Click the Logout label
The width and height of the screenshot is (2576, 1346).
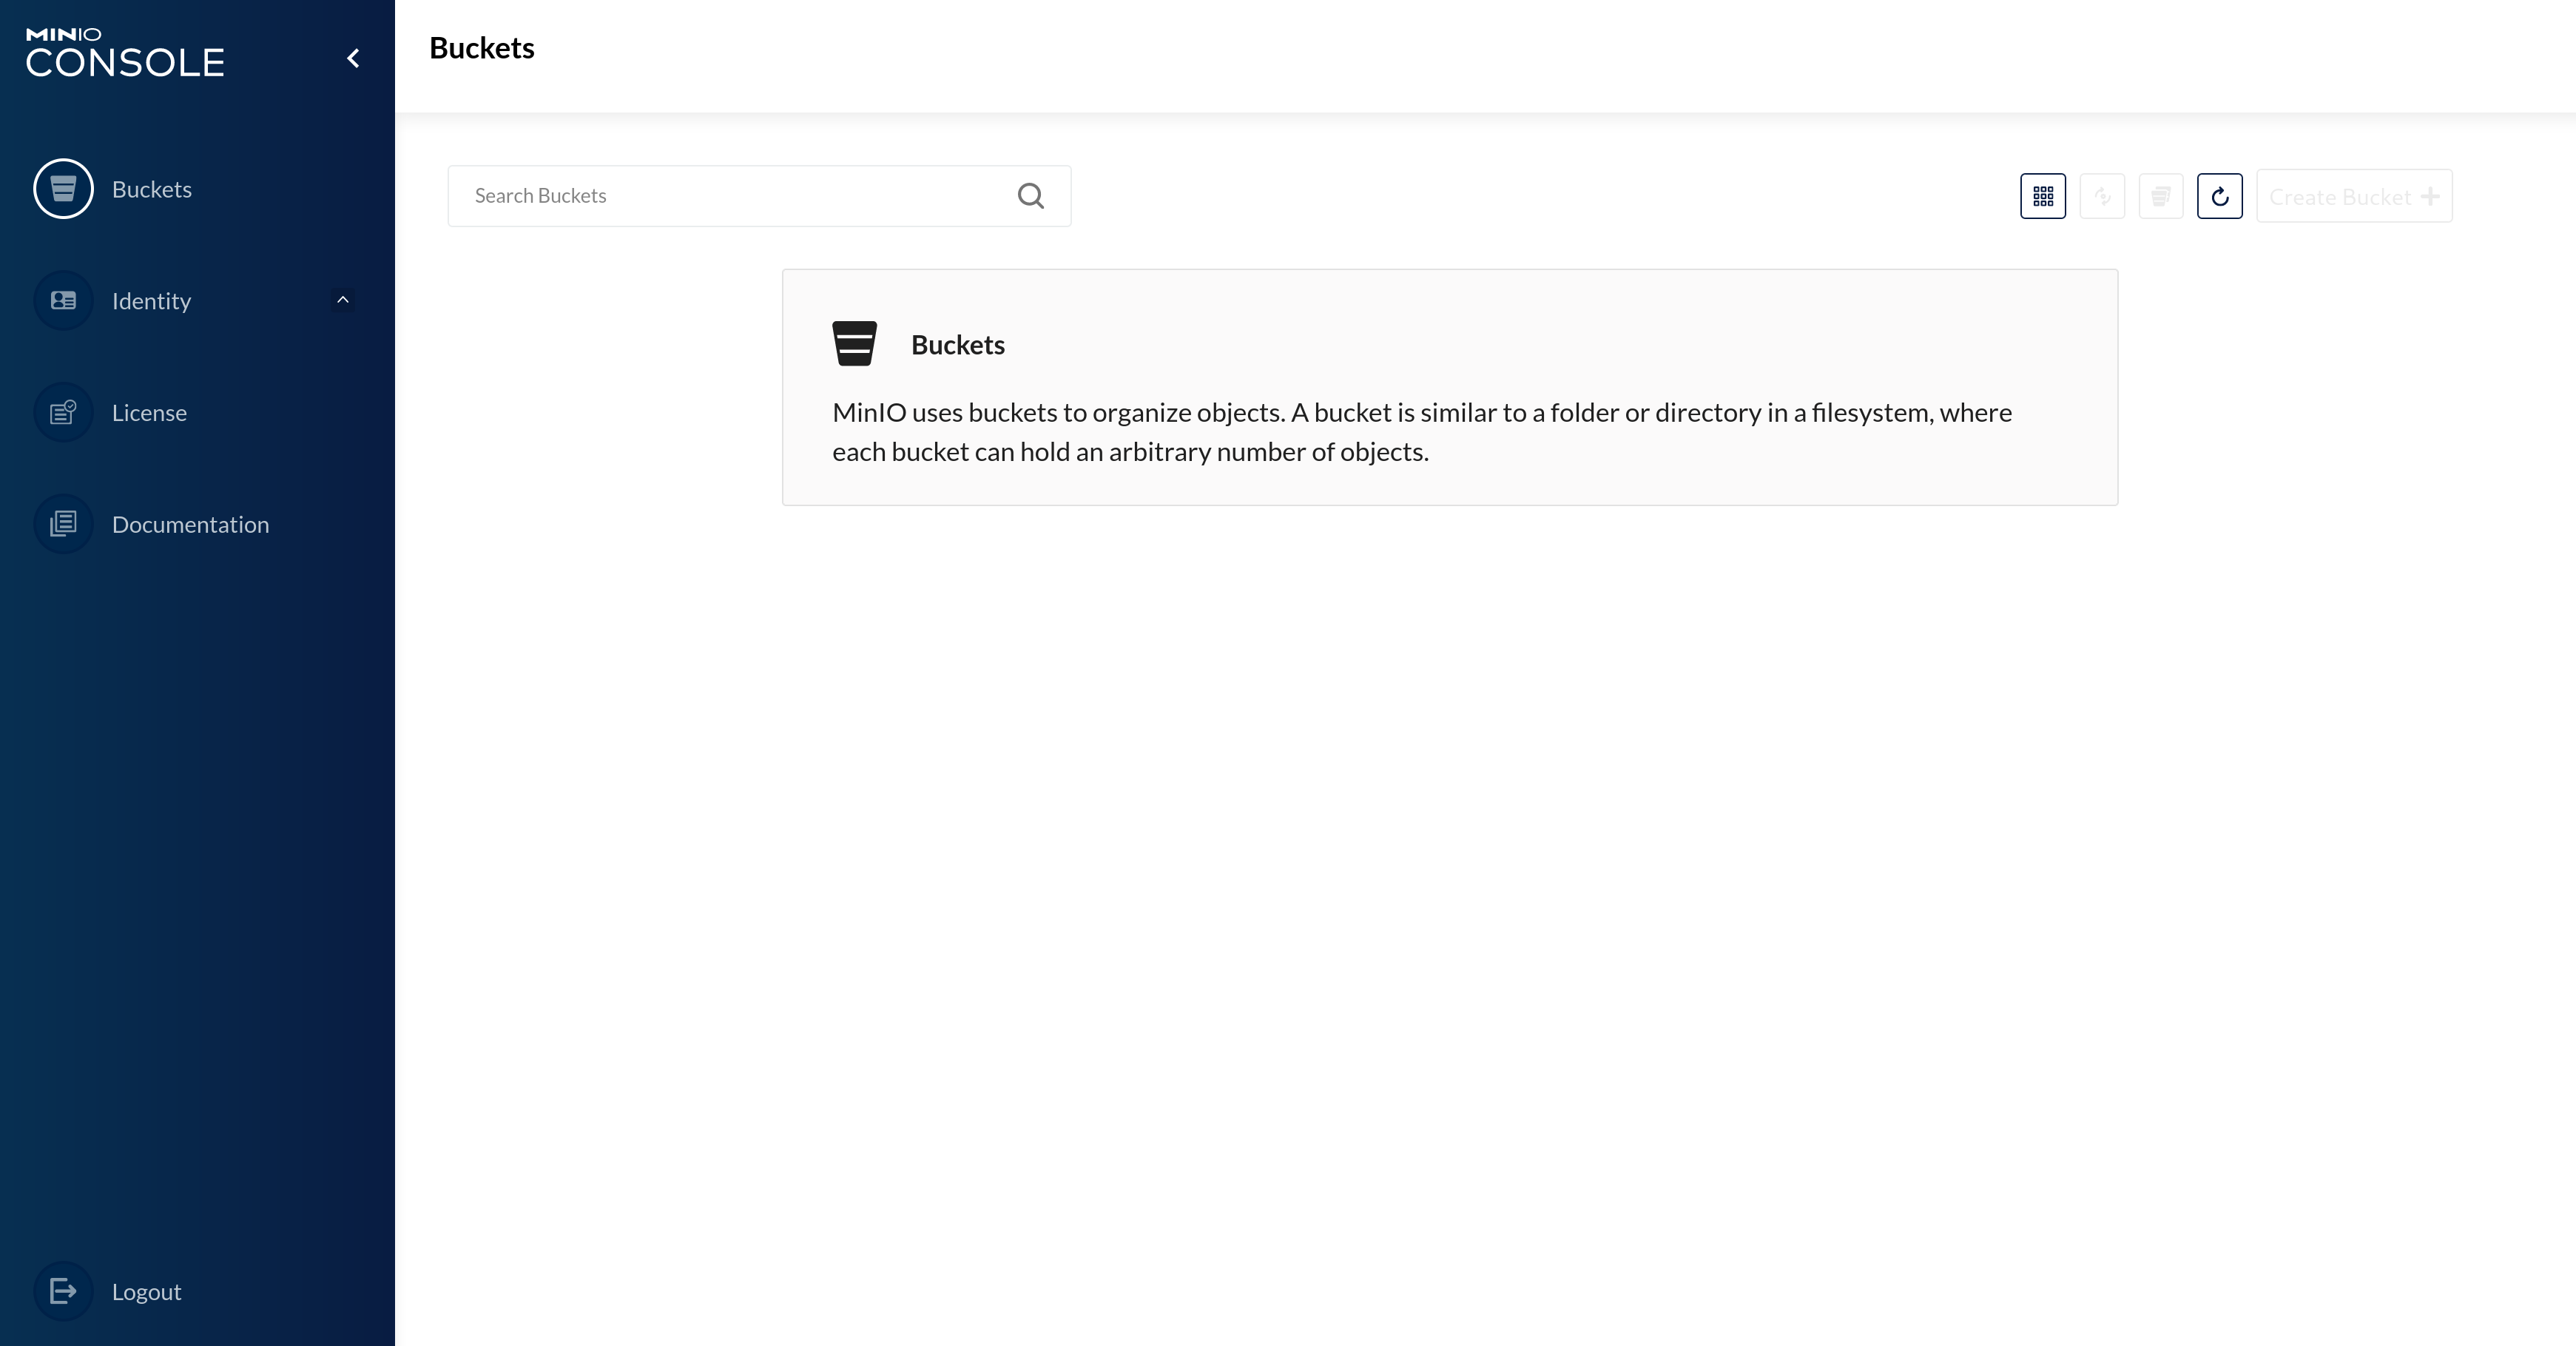(146, 1291)
